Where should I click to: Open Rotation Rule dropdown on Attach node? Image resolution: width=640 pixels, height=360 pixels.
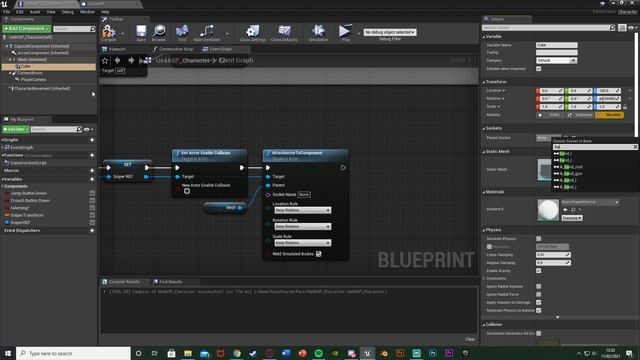click(x=302, y=227)
